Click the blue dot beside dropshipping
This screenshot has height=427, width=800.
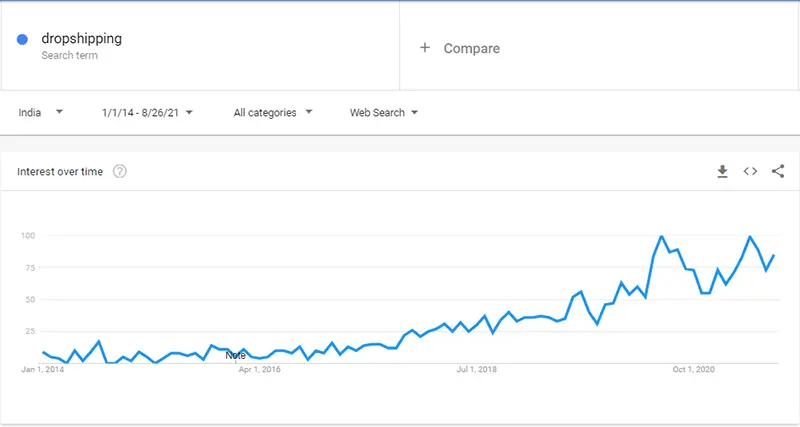pyautogui.click(x=22, y=39)
